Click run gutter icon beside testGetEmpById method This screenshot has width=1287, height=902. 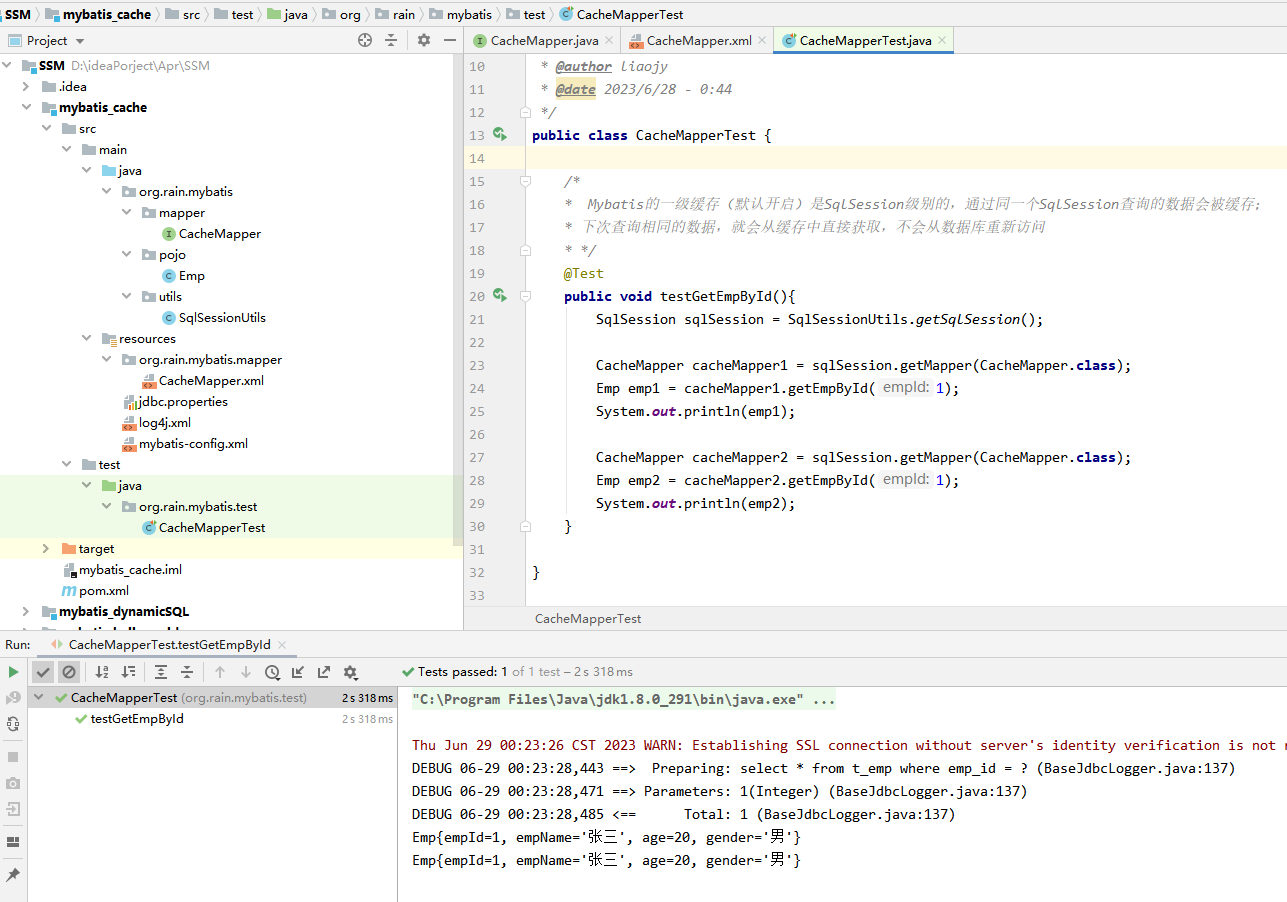click(500, 296)
